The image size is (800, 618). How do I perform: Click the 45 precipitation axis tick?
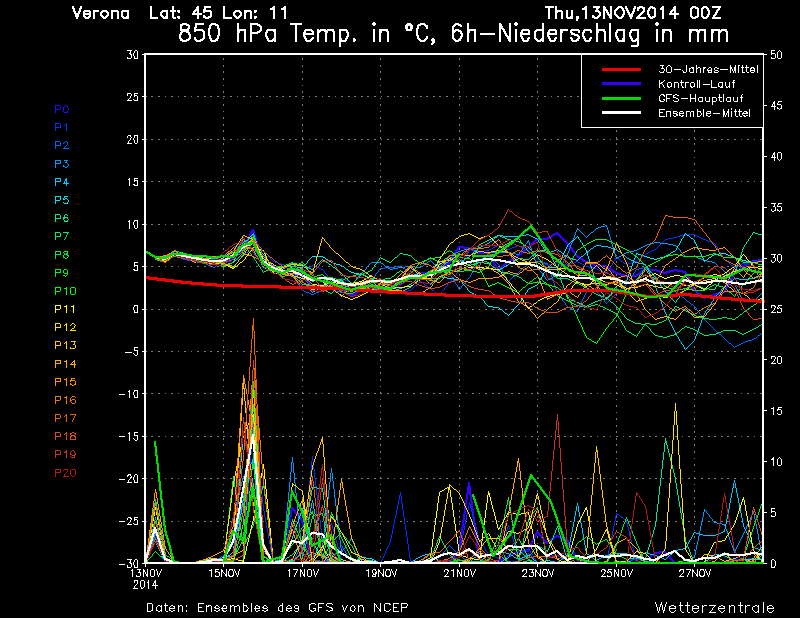coord(776,106)
